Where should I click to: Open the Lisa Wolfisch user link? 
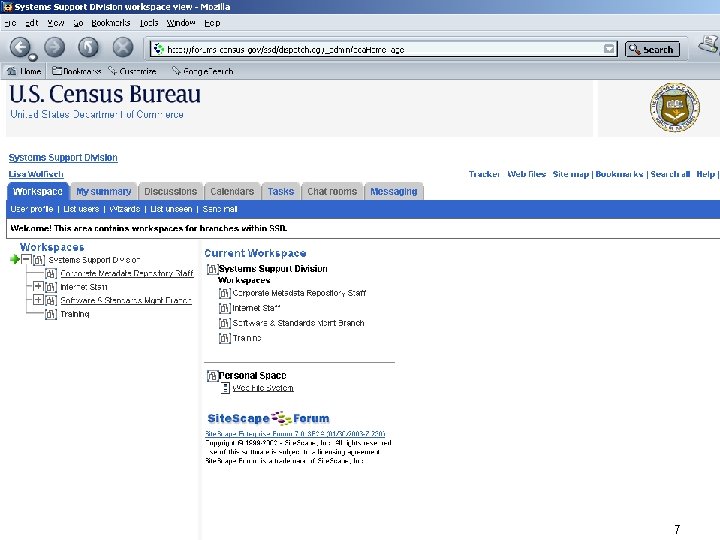36,174
